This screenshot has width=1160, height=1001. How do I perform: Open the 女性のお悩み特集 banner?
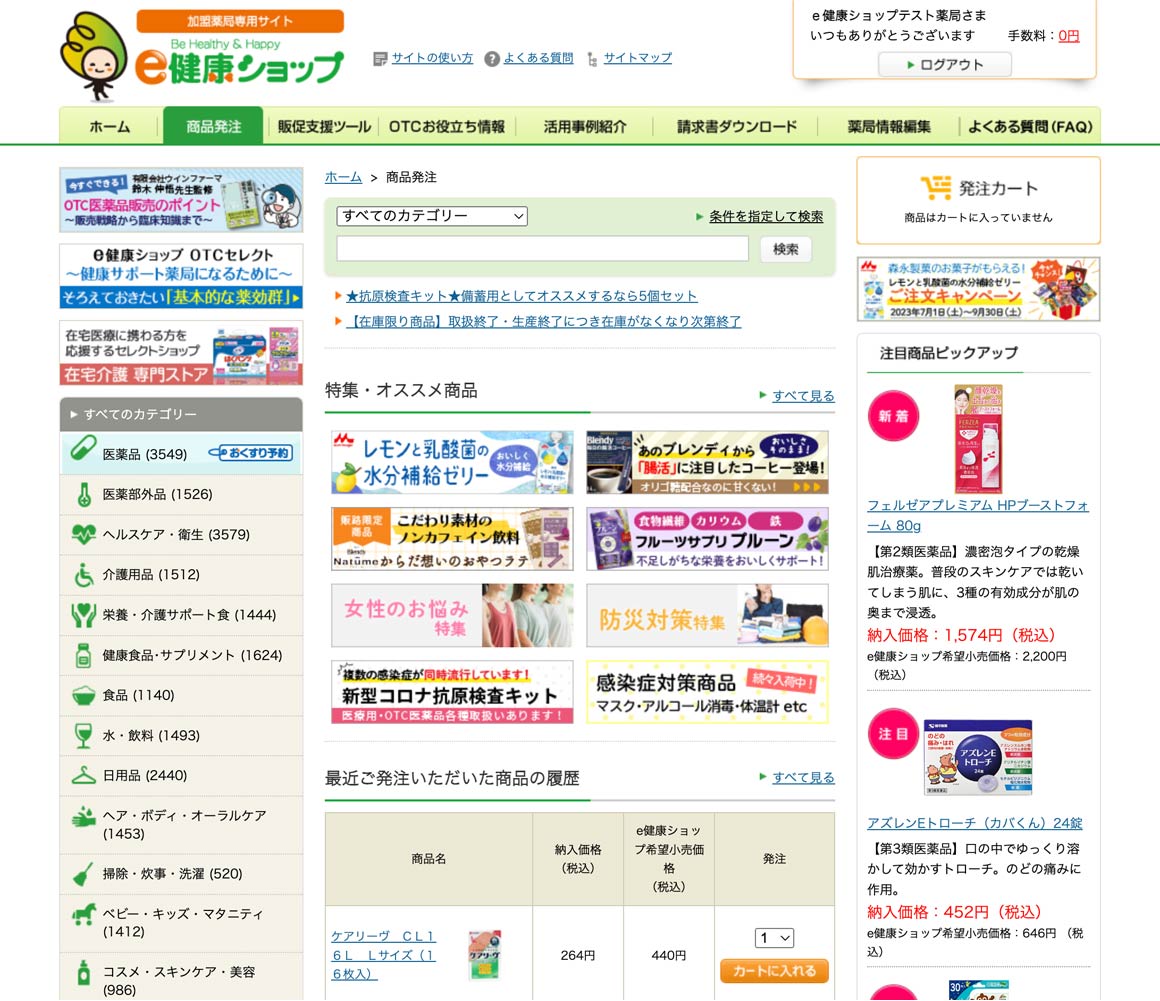[x=452, y=616]
